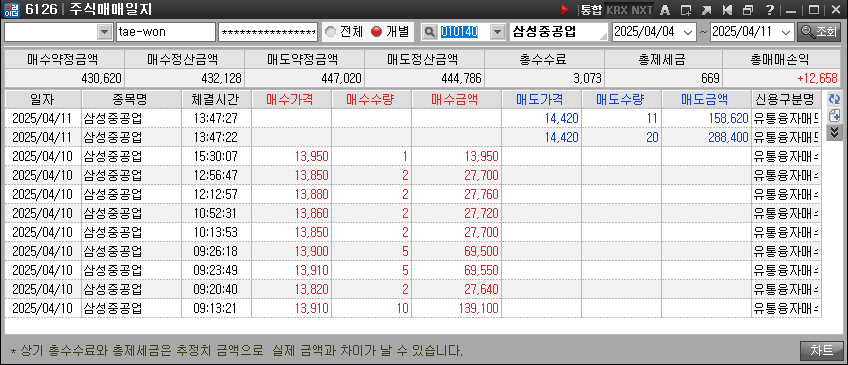Click the 매수가격 column header
848x365 pixels.
pyautogui.click(x=292, y=99)
